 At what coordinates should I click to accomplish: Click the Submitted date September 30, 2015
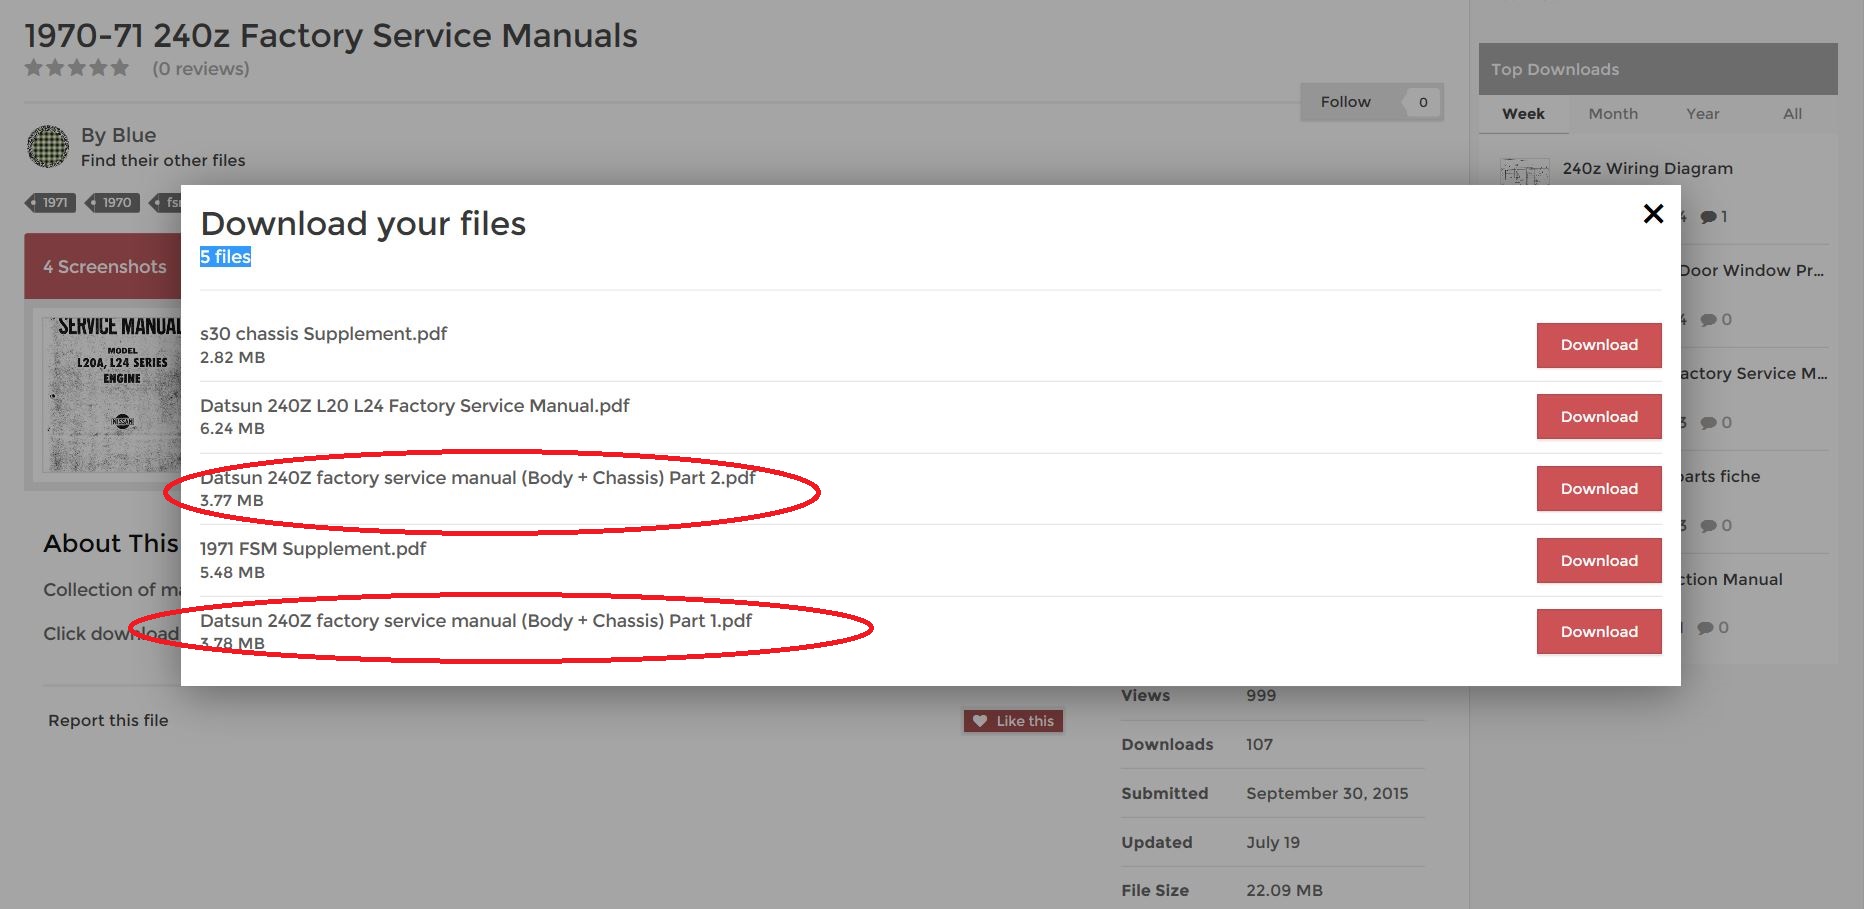(1327, 794)
